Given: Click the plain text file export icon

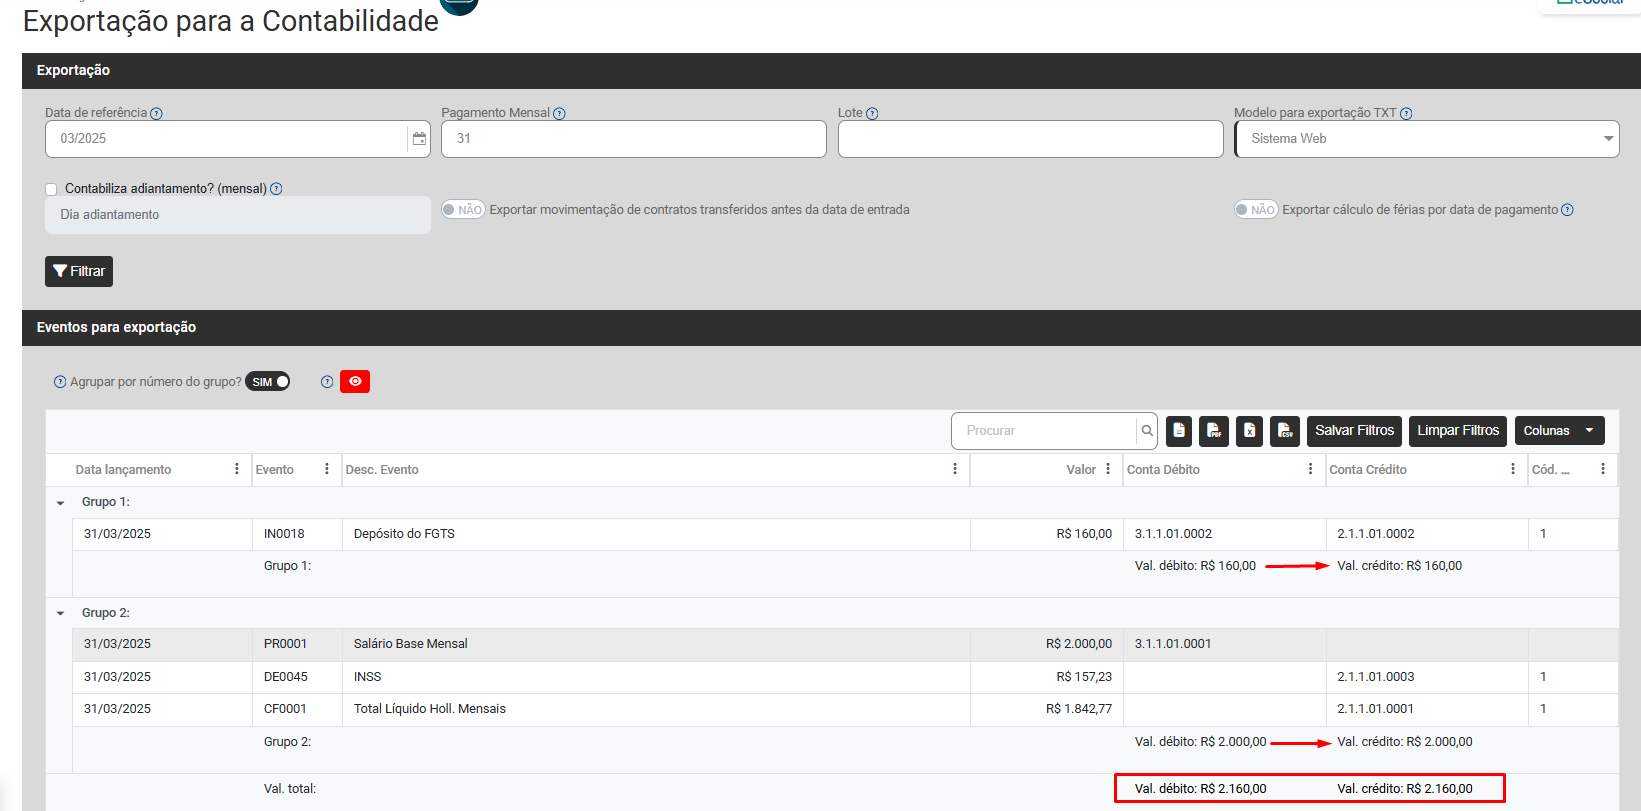Looking at the screenshot, I should pyautogui.click(x=1179, y=431).
